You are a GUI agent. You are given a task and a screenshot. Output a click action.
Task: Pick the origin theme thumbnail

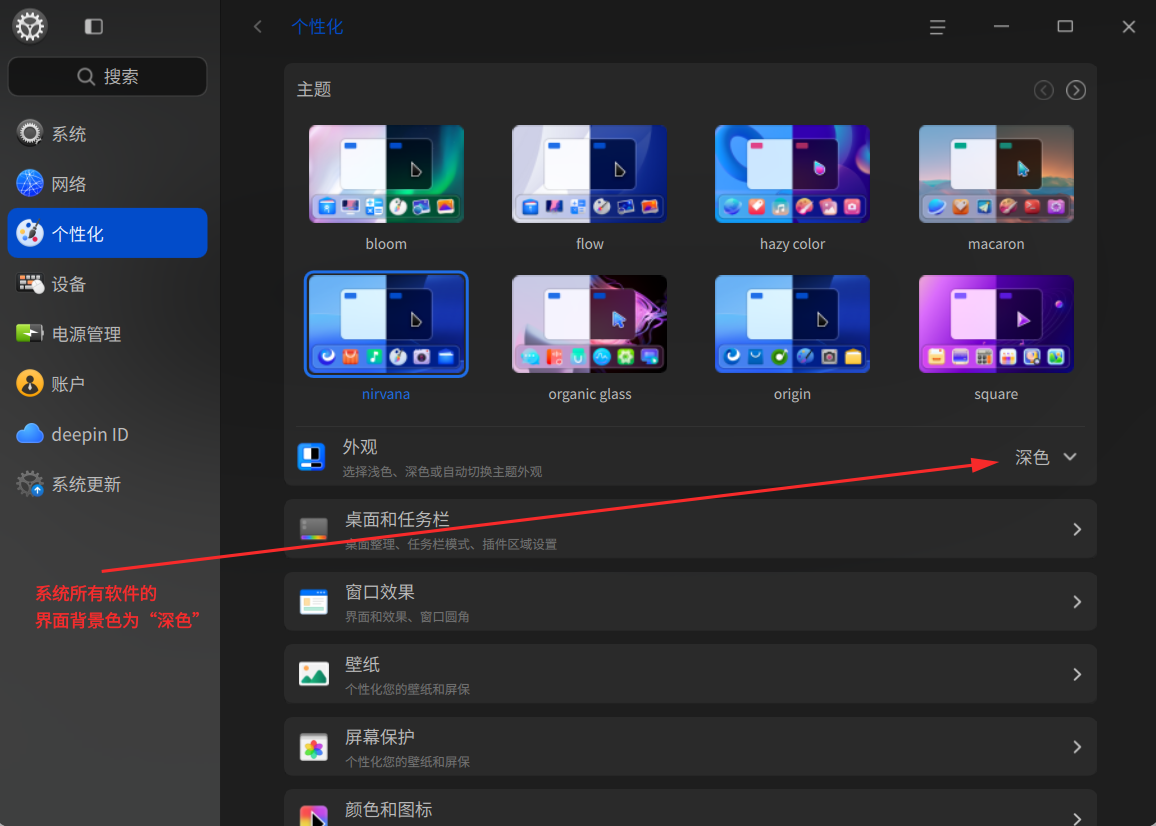(x=793, y=324)
